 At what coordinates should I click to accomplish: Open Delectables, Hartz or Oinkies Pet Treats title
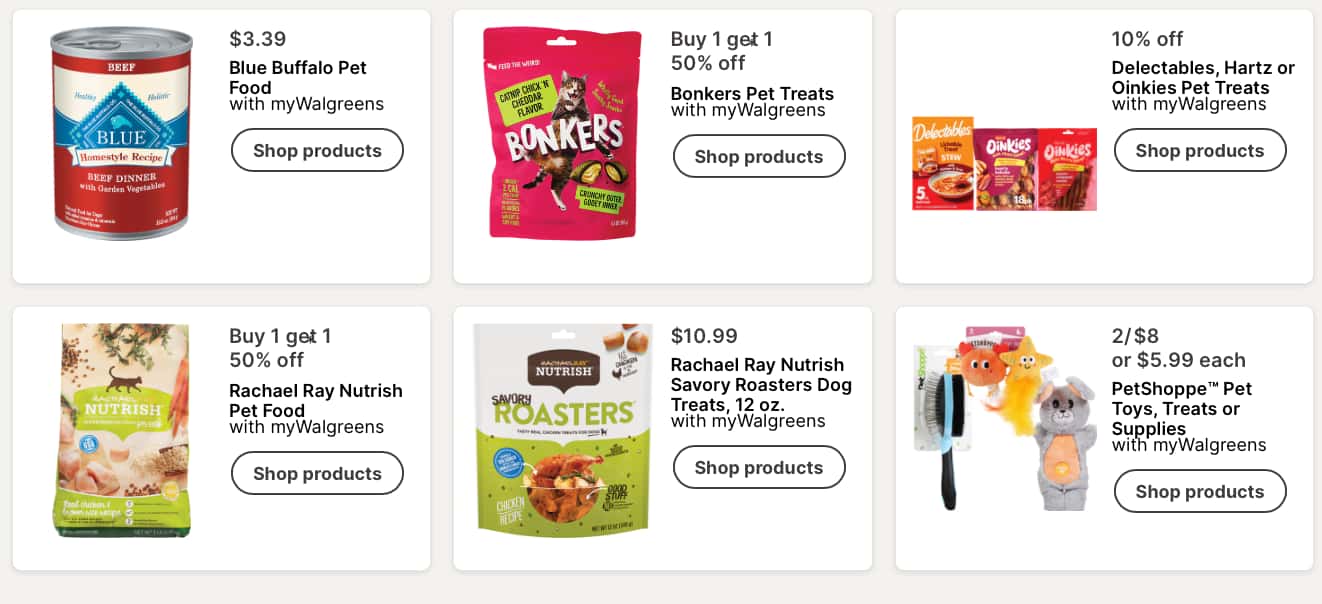1203,77
